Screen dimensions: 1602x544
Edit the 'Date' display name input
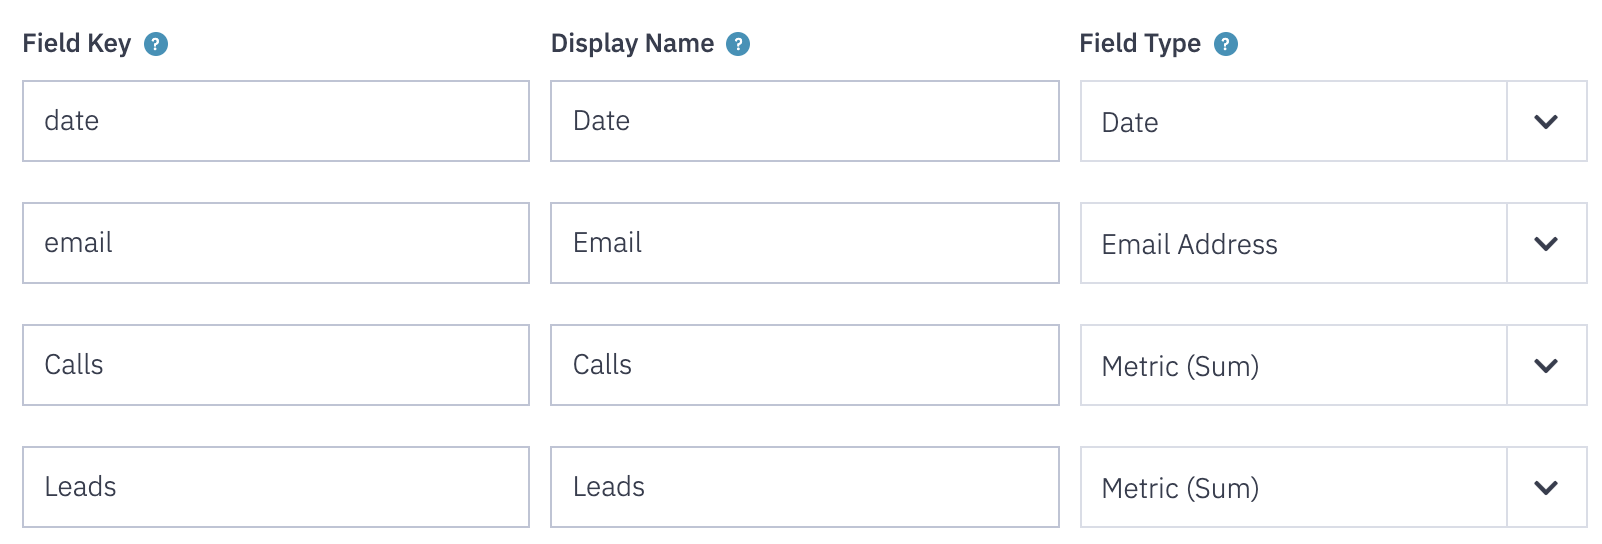click(805, 121)
